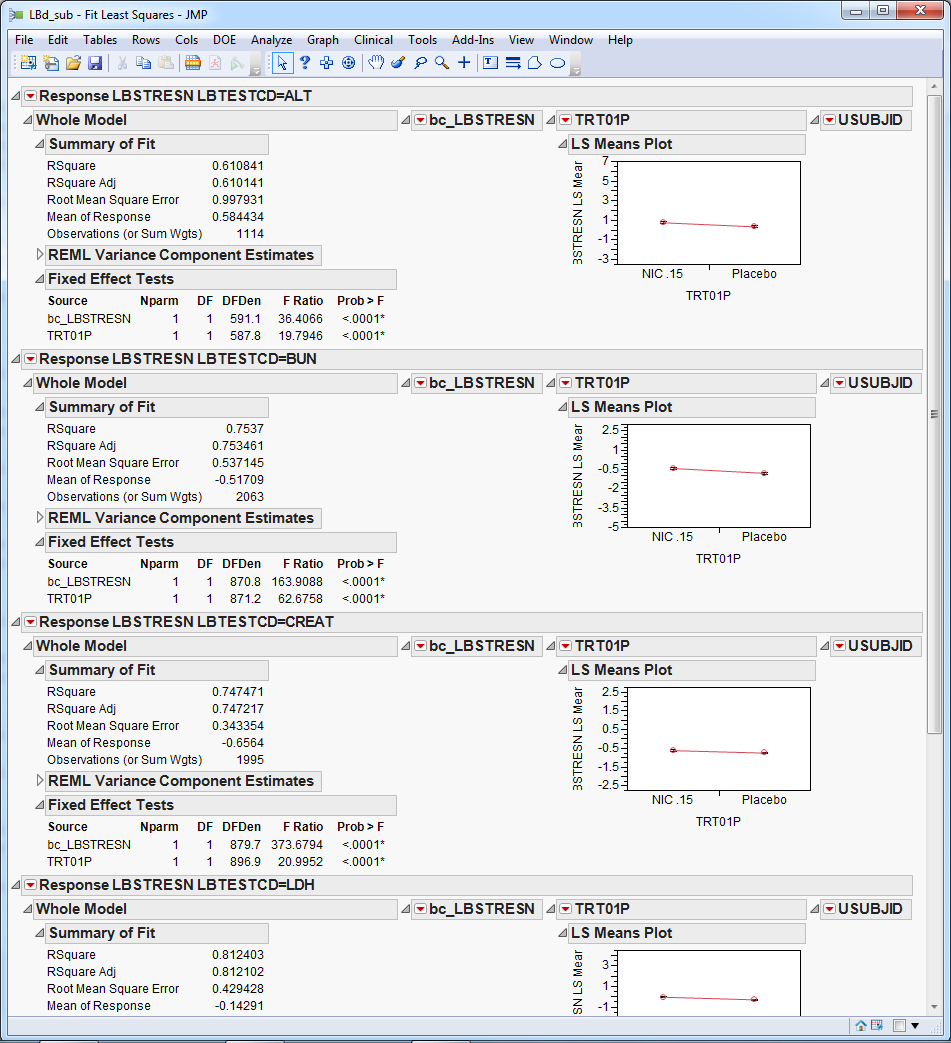Image resolution: width=951 pixels, height=1043 pixels.
Task: Expand REML Variance Component Estimates under BUN
Action: 40,518
